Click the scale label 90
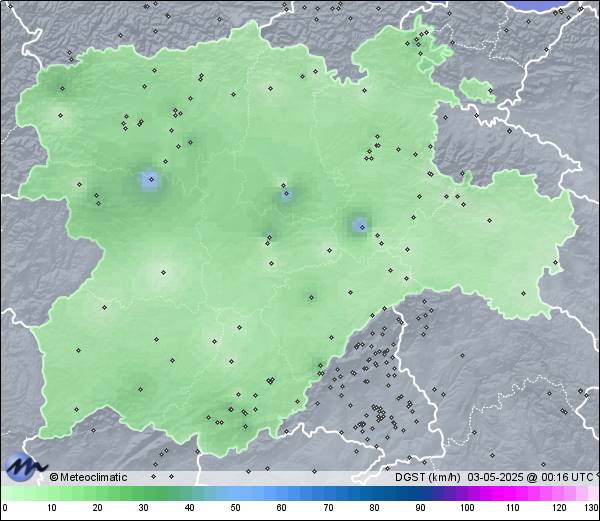 [x=421, y=508]
